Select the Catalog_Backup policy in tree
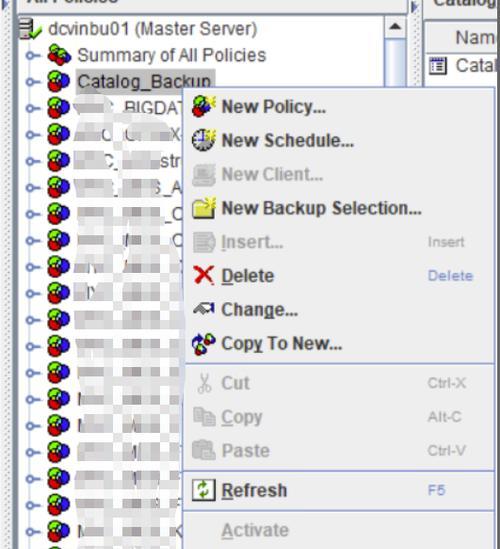The width and height of the screenshot is (500, 549). coord(145,82)
